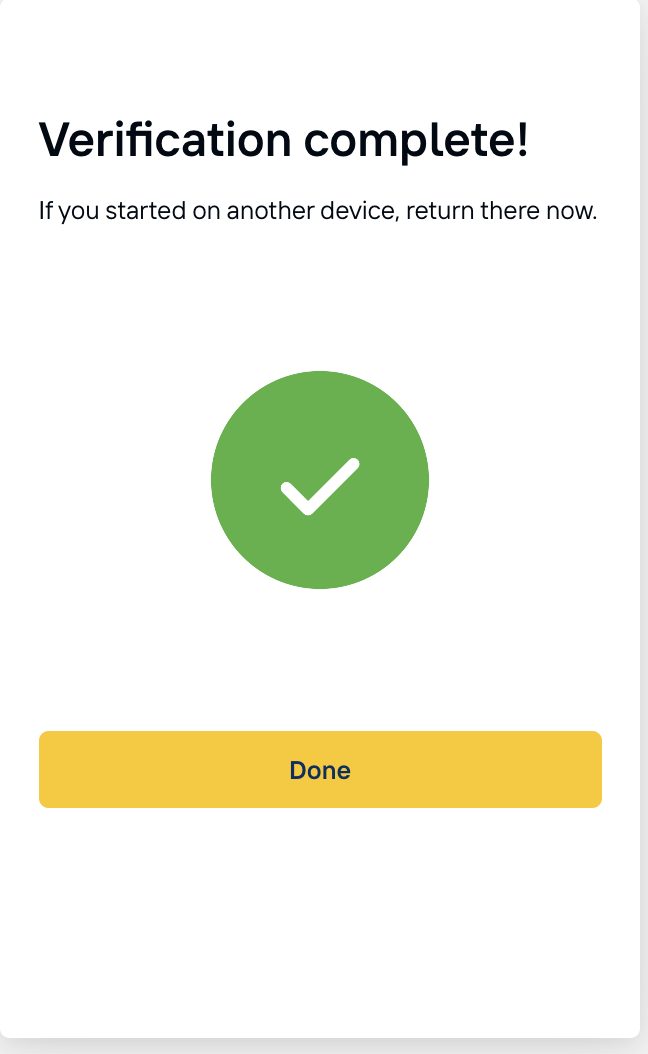The width and height of the screenshot is (648, 1054).
Task: Click the "If you started on another device" sentence
Action: [x=317, y=212]
